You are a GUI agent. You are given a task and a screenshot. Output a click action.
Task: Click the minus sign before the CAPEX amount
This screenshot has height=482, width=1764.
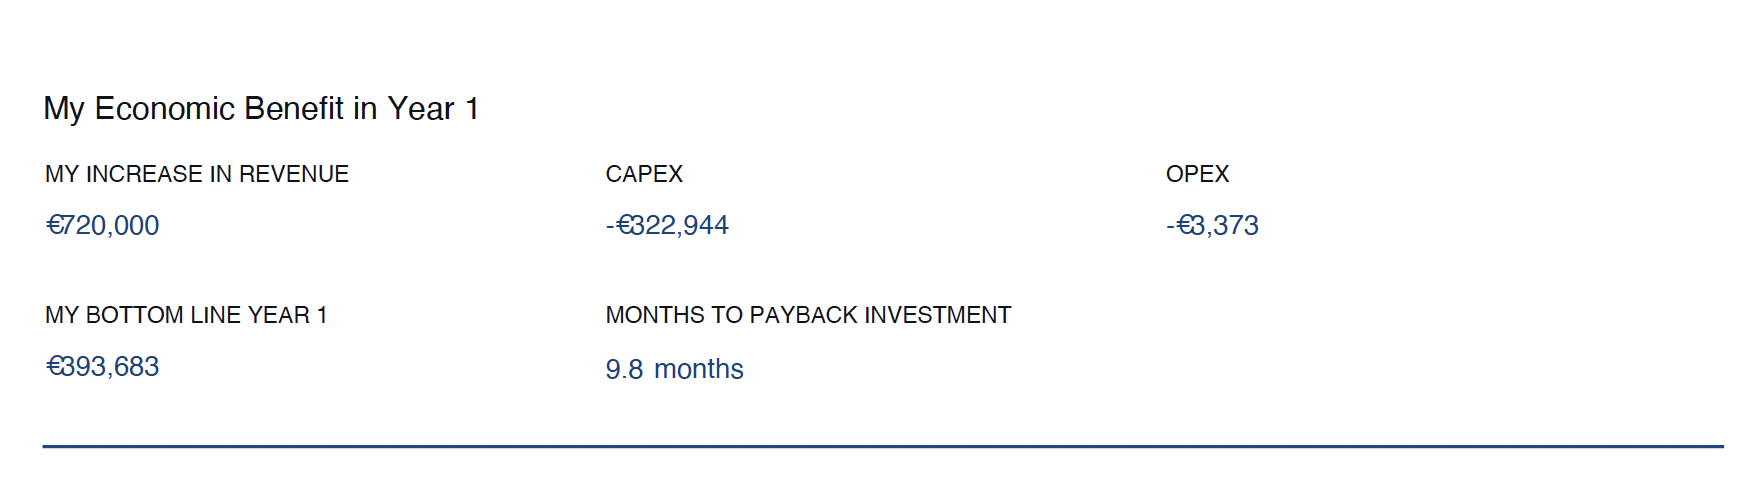click(610, 226)
